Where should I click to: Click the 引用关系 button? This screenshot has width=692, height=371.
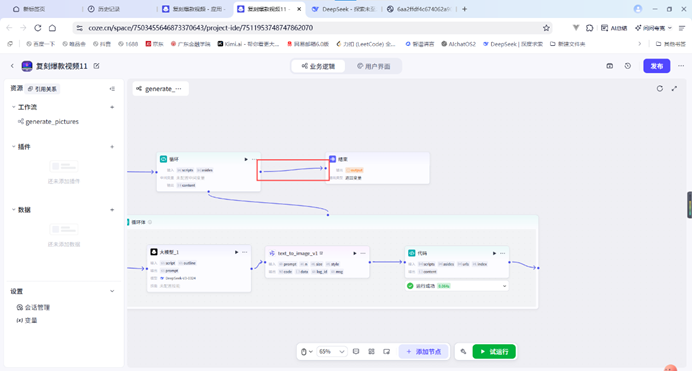[42, 89]
